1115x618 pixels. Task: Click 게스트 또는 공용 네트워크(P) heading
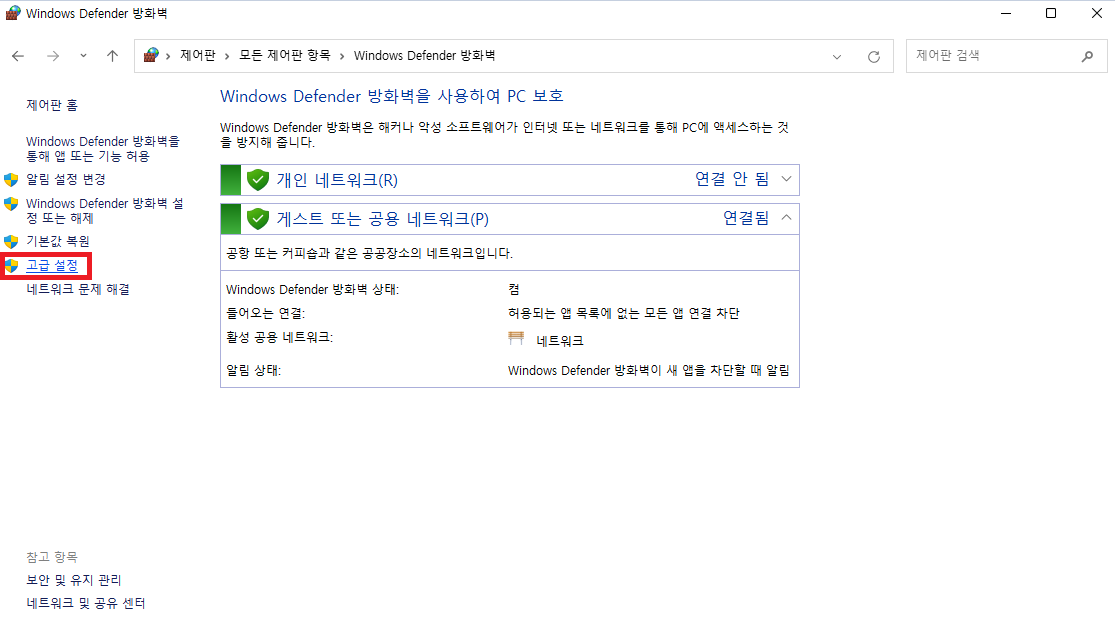(x=383, y=219)
